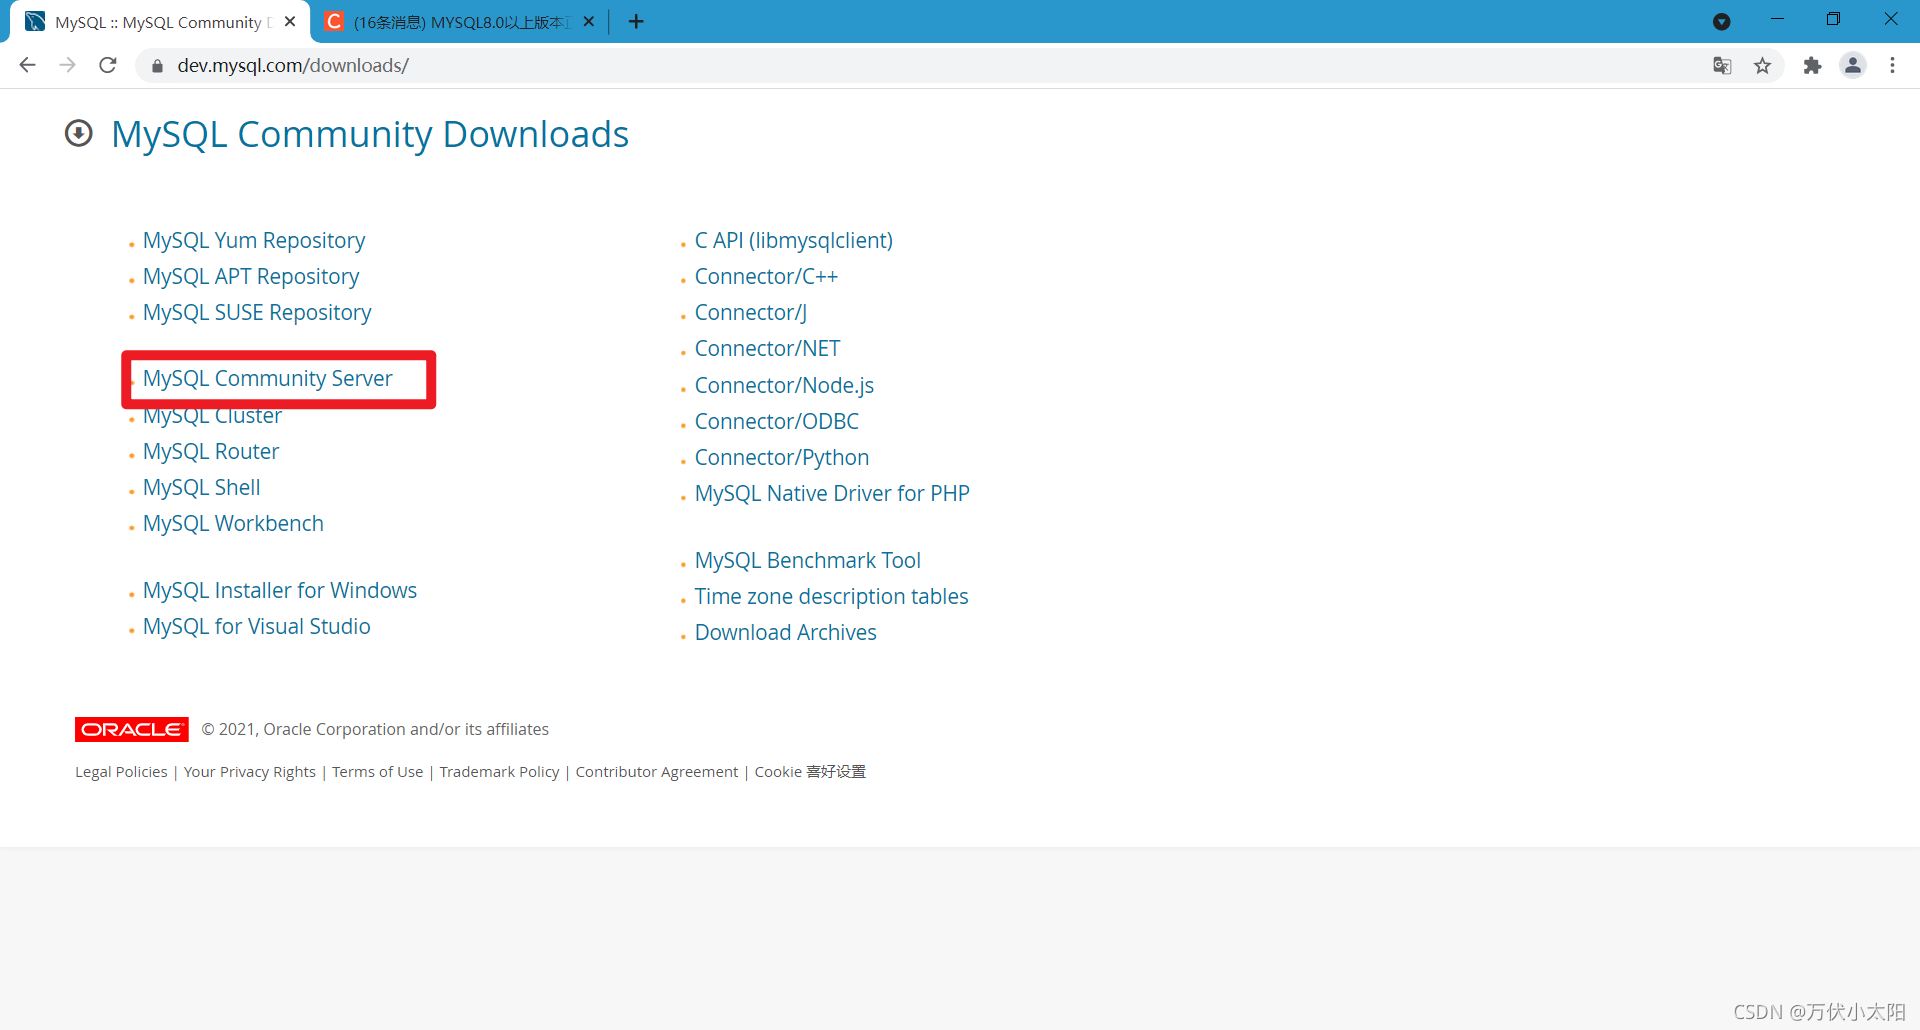Open Connector/ODBC link
1920x1030 pixels.
[x=777, y=421]
